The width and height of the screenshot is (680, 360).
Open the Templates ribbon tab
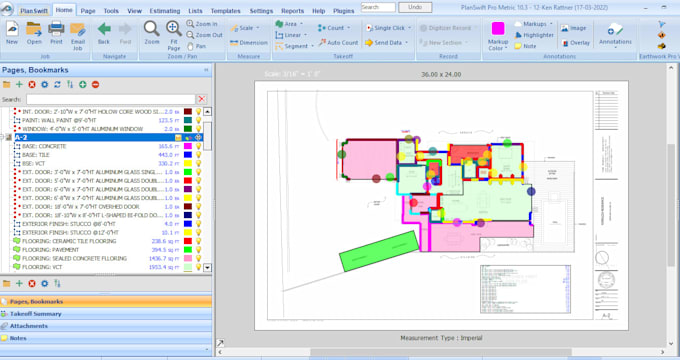pyautogui.click(x=226, y=11)
